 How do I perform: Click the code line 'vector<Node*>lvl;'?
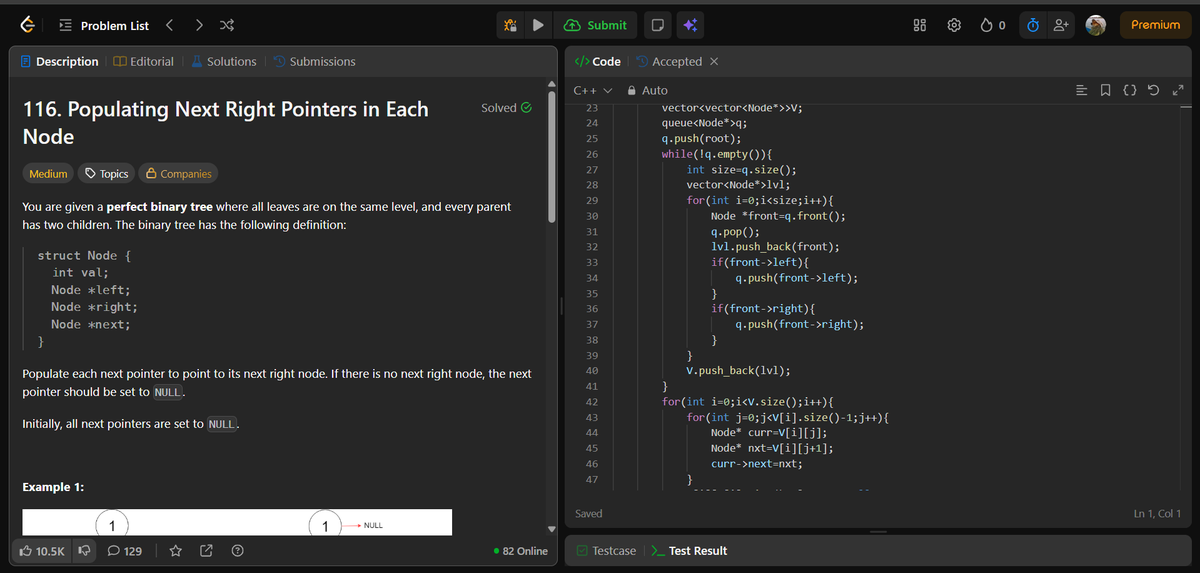tap(738, 185)
